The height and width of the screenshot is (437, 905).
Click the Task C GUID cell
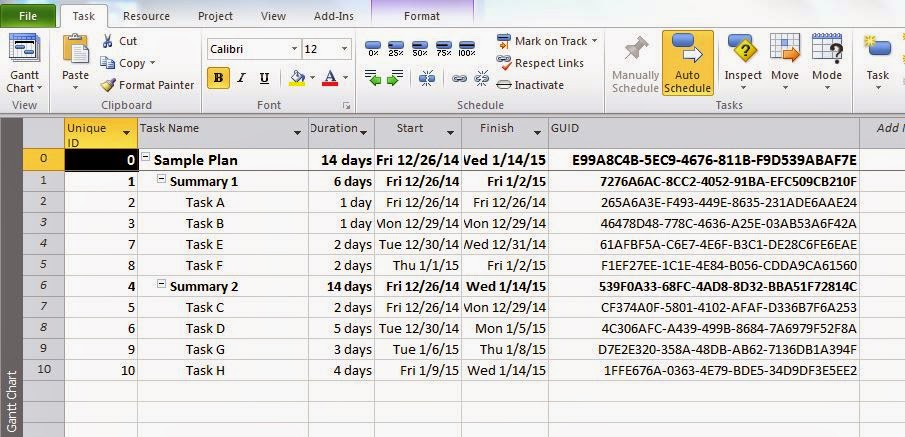704,308
